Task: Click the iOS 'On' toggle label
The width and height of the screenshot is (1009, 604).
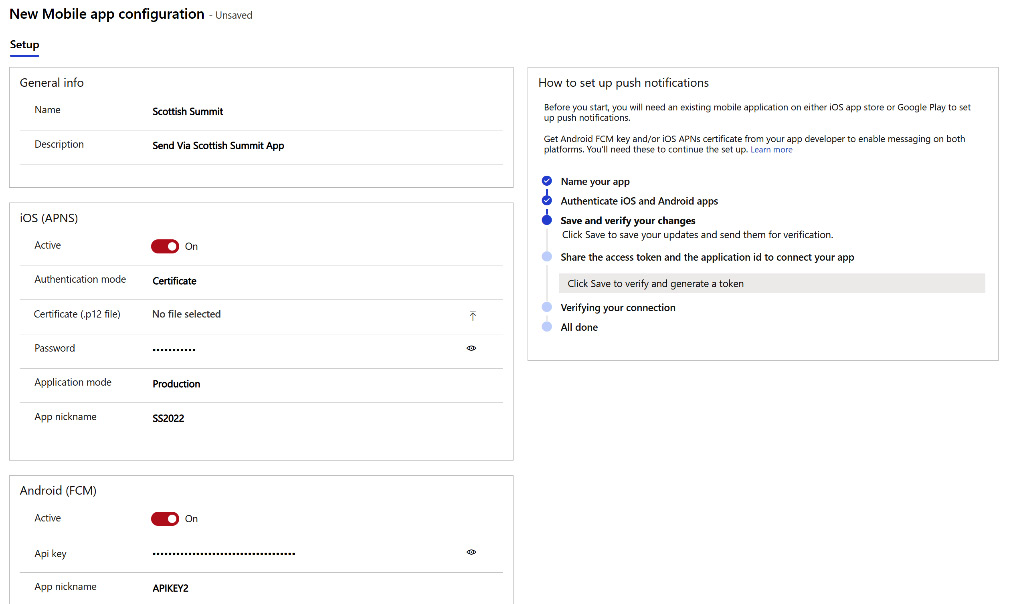Action: [191, 246]
